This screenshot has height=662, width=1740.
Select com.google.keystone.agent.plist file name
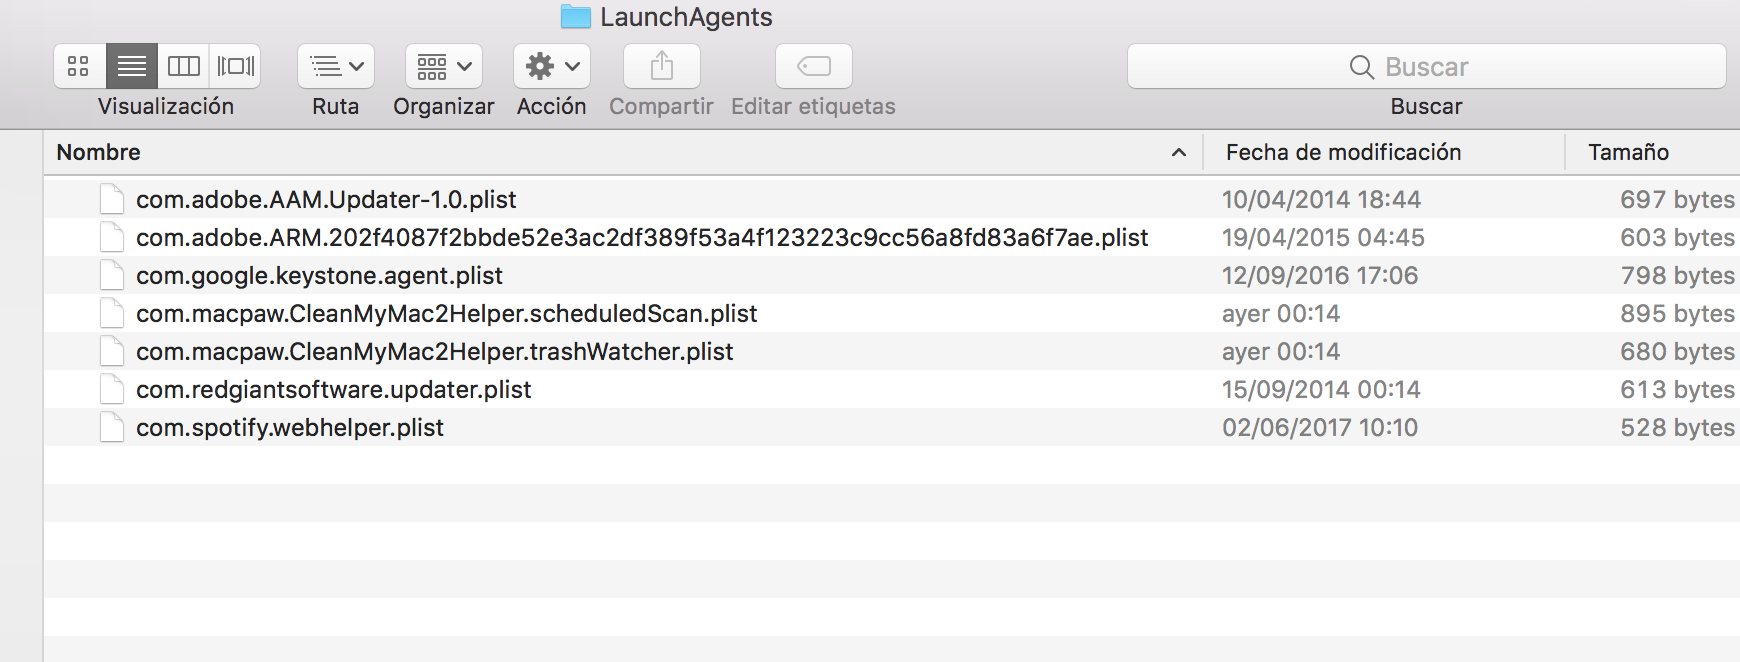[x=319, y=275]
